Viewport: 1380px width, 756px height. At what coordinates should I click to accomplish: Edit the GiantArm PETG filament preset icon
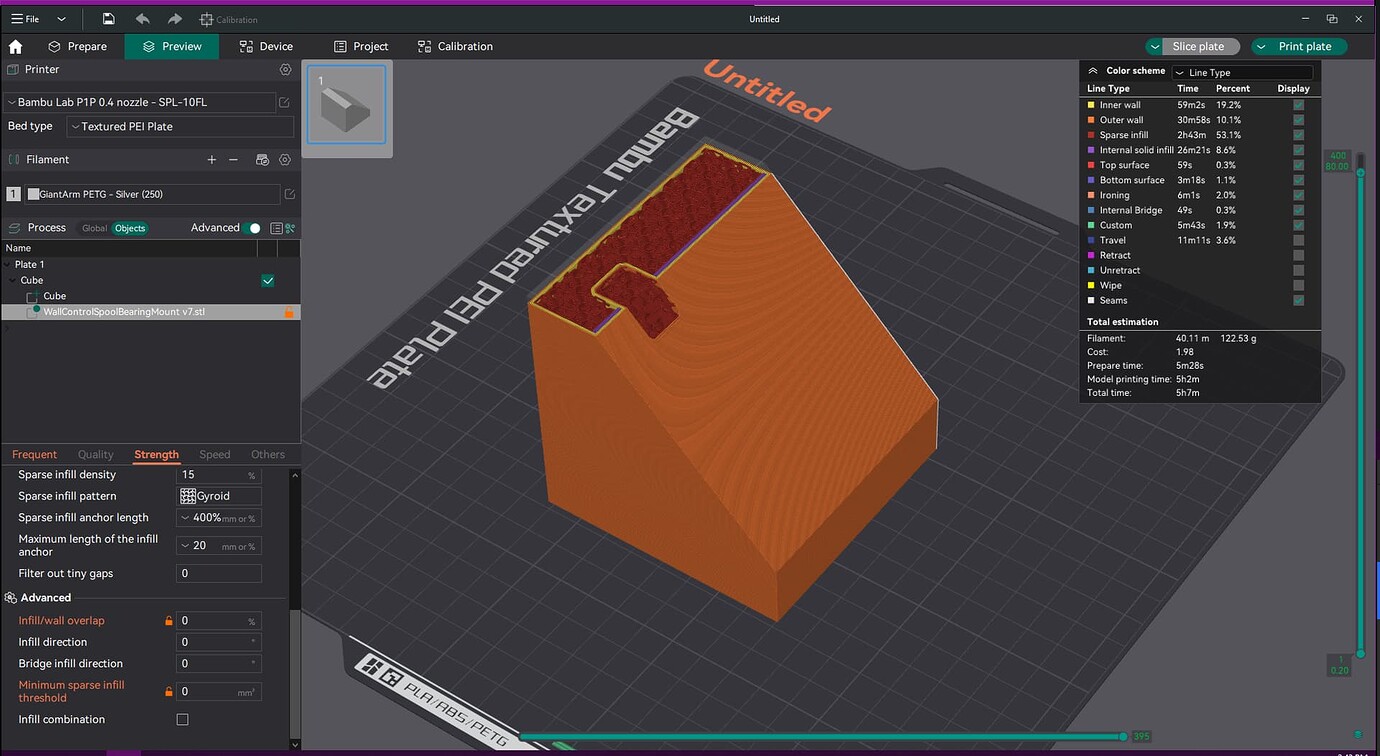click(289, 194)
